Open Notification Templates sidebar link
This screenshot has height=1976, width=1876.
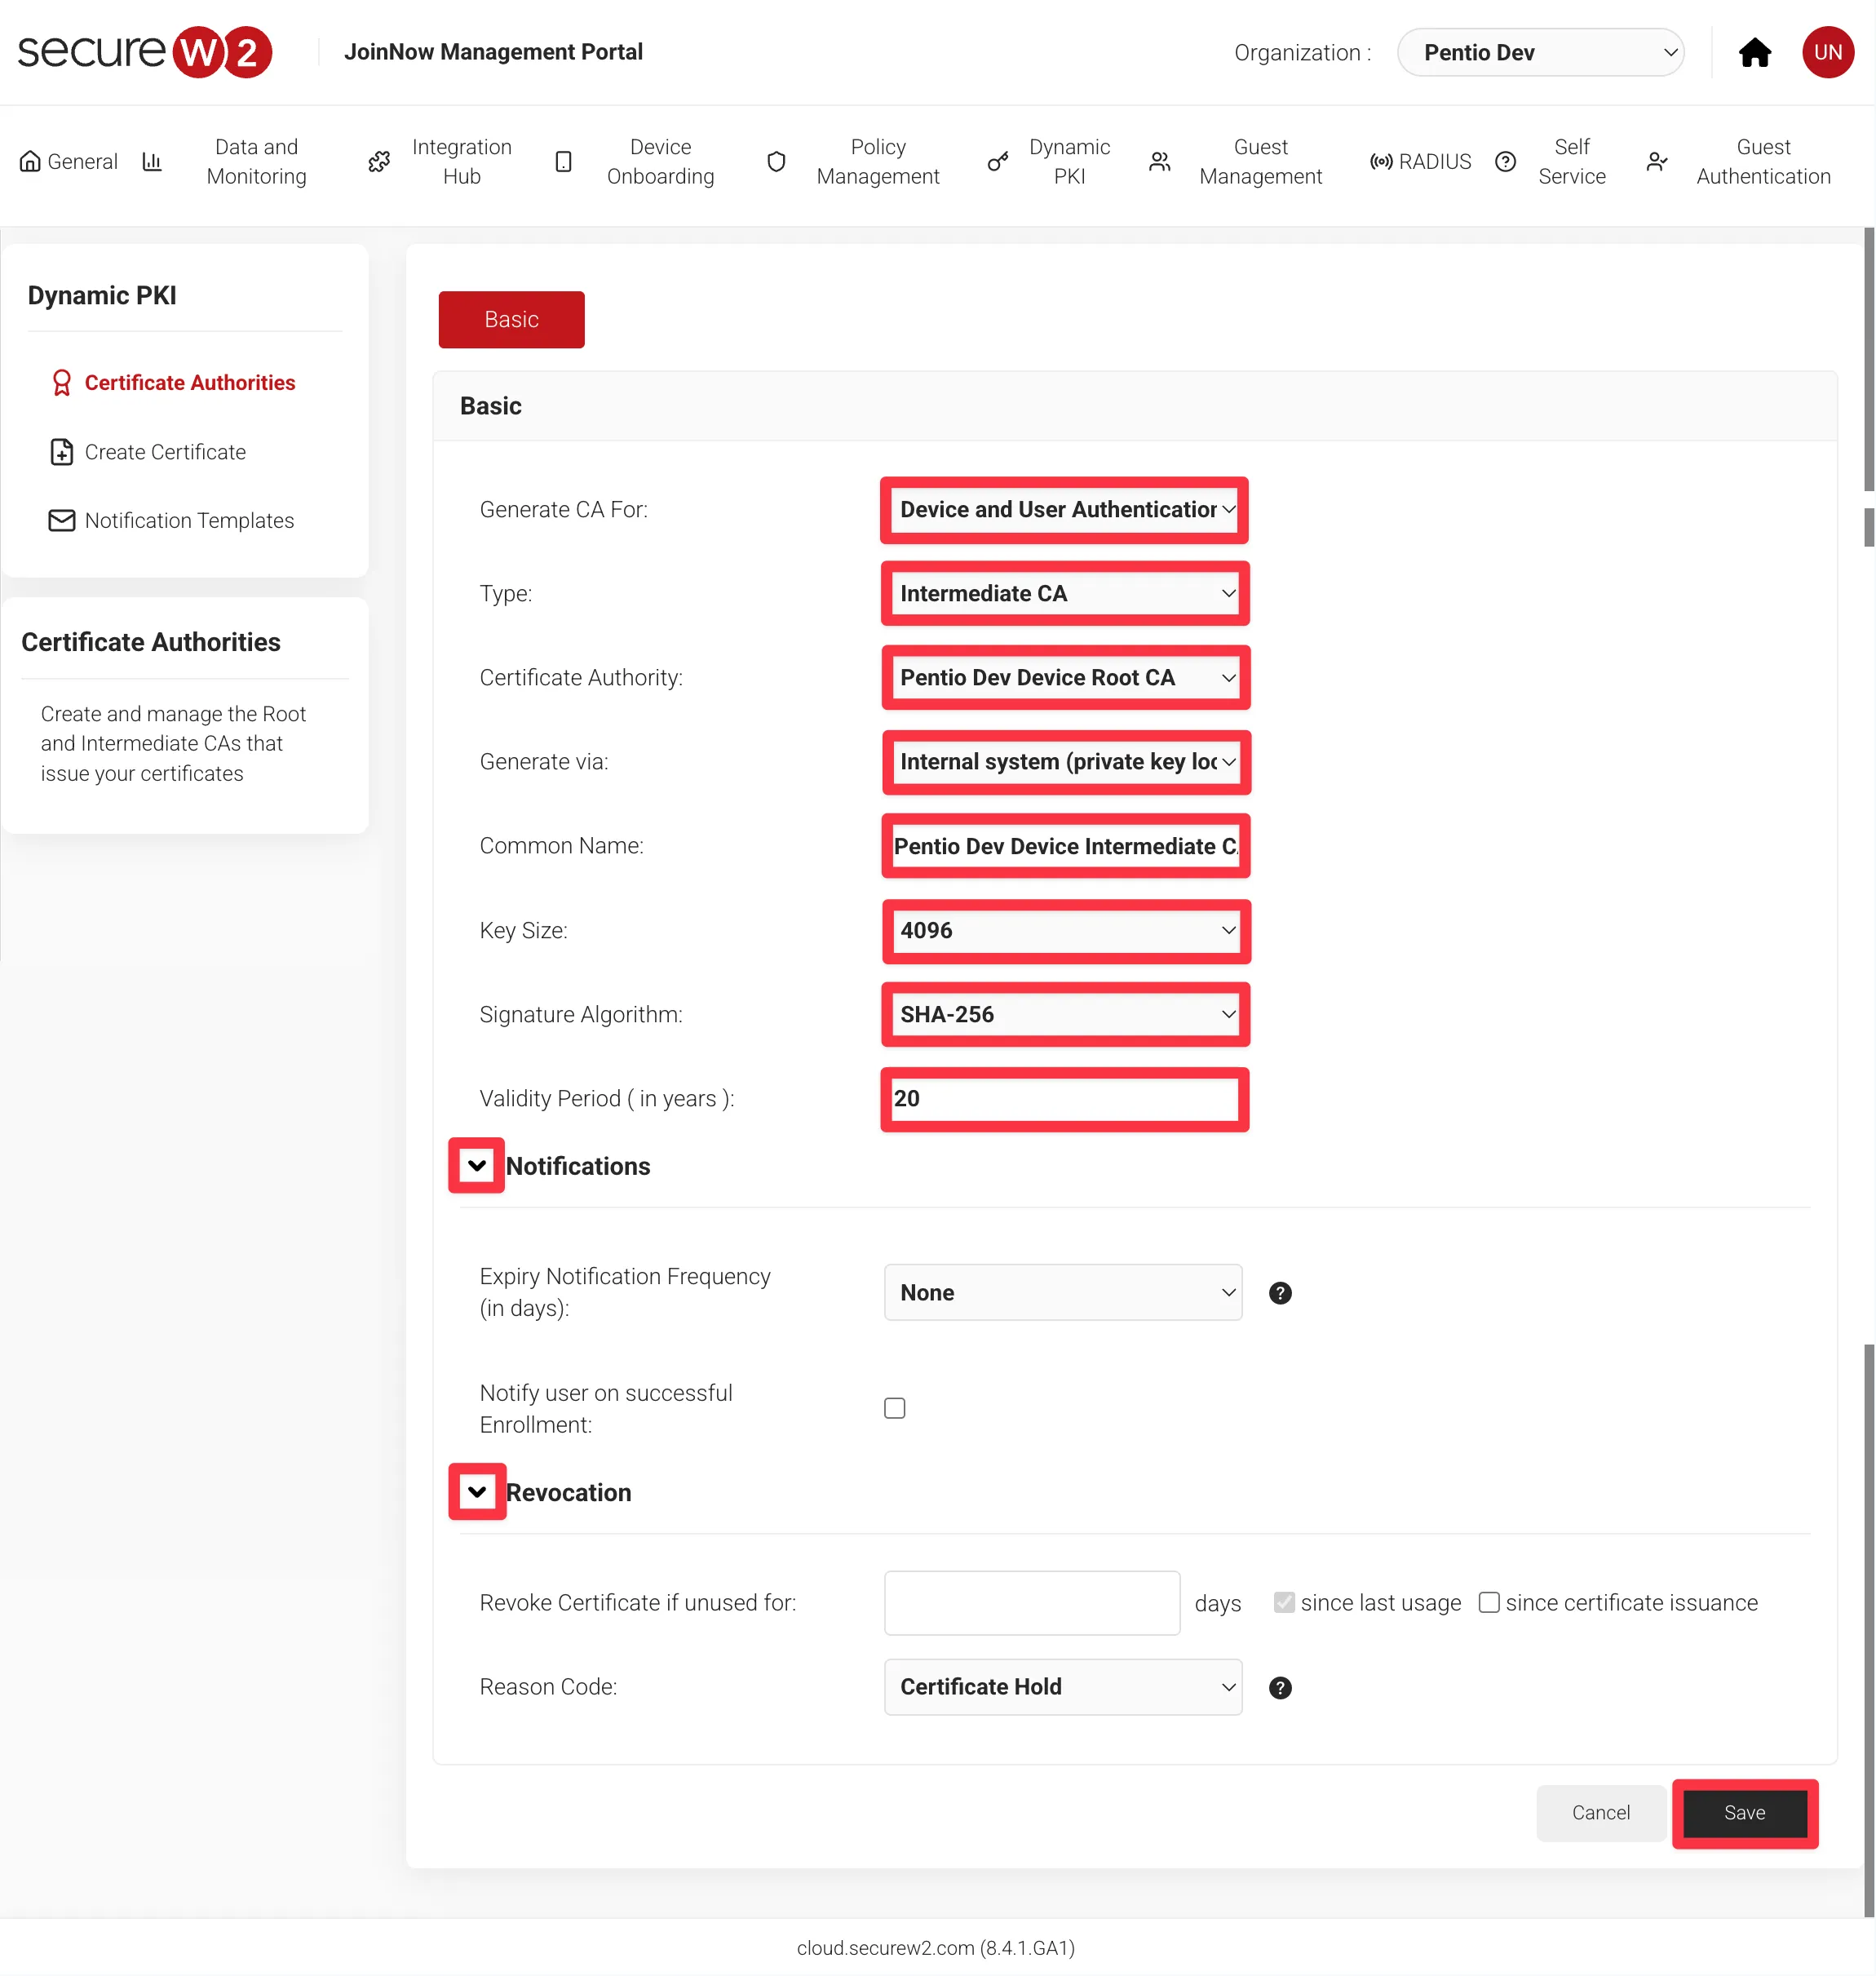pos(189,520)
